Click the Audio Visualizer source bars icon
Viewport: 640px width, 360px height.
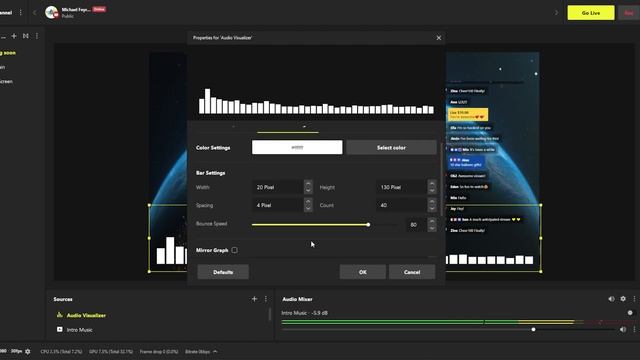click(x=60, y=315)
